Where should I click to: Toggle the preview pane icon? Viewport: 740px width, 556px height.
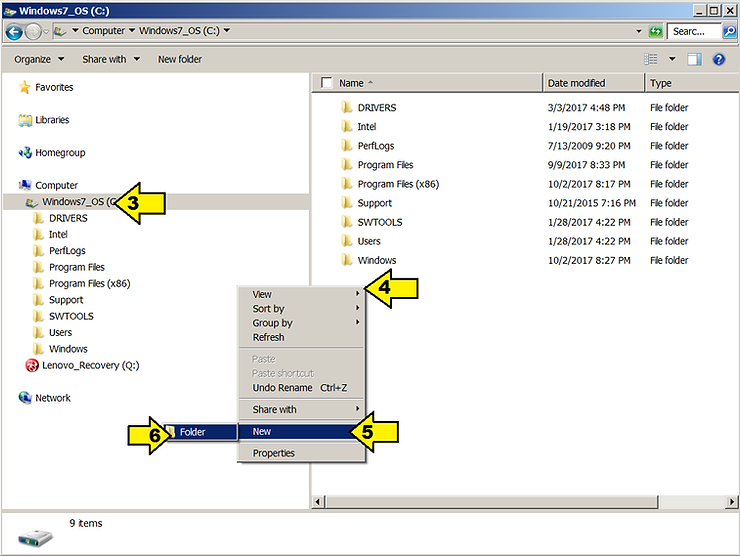(695, 60)
